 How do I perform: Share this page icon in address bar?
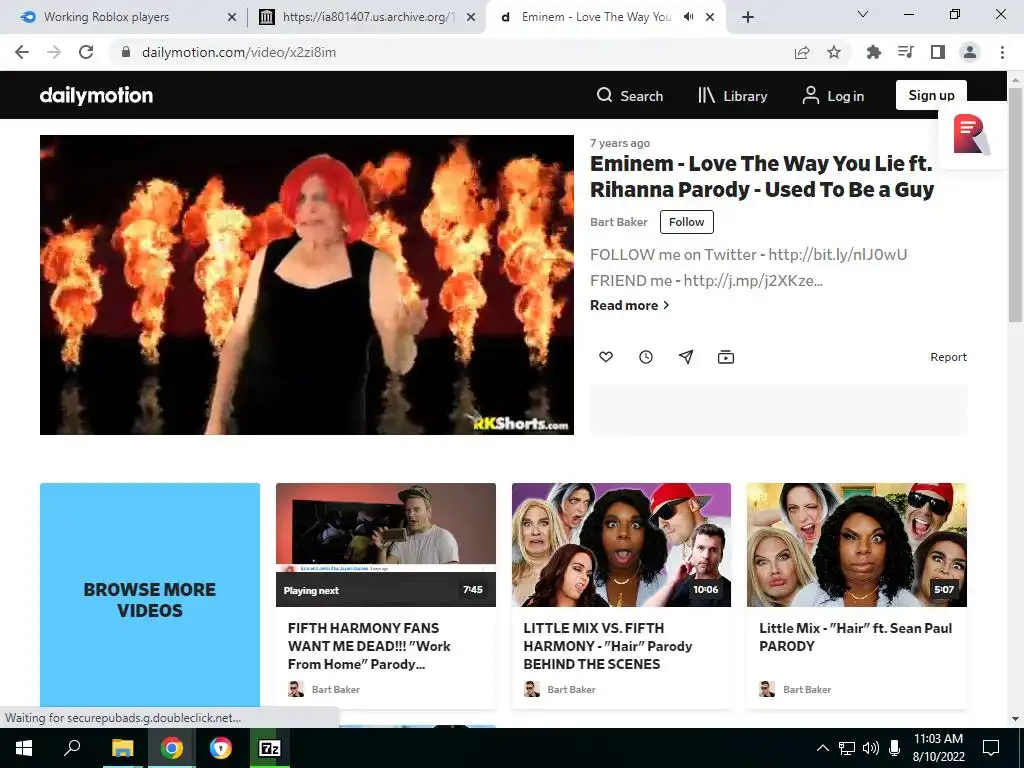coord(802,52)
